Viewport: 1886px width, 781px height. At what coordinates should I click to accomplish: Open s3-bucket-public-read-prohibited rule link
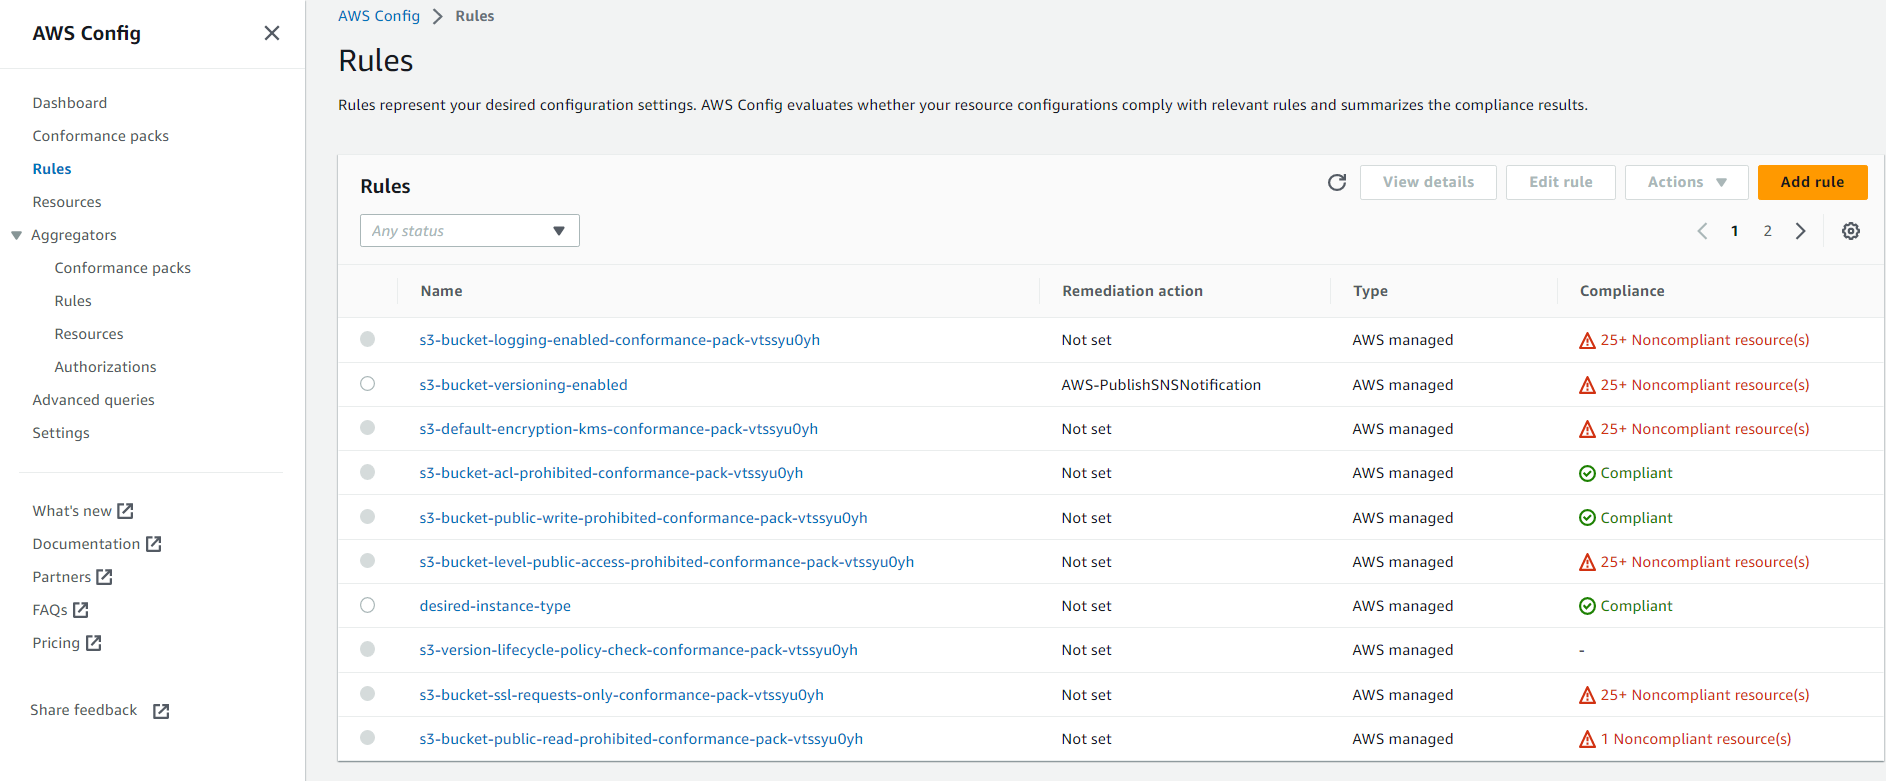(x=641, y=739)
